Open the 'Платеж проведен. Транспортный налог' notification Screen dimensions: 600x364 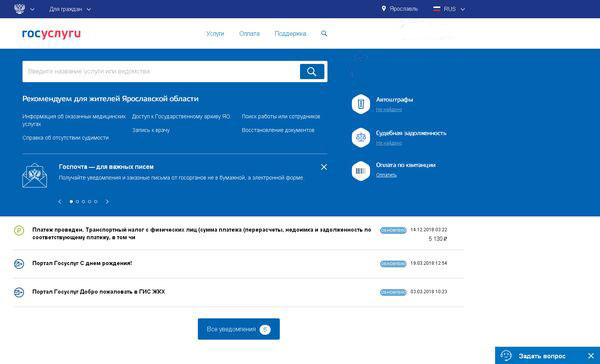(202, 233)
